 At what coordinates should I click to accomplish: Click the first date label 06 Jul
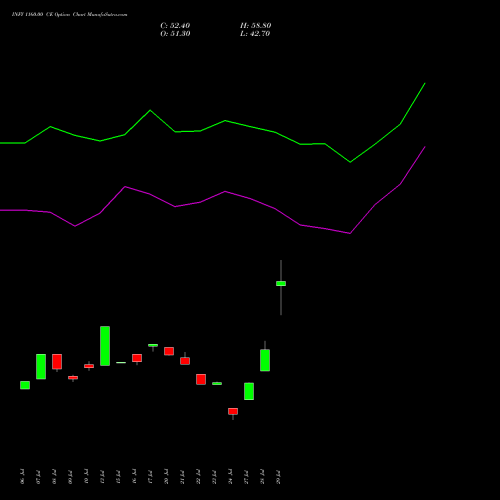tap(22, 477)
